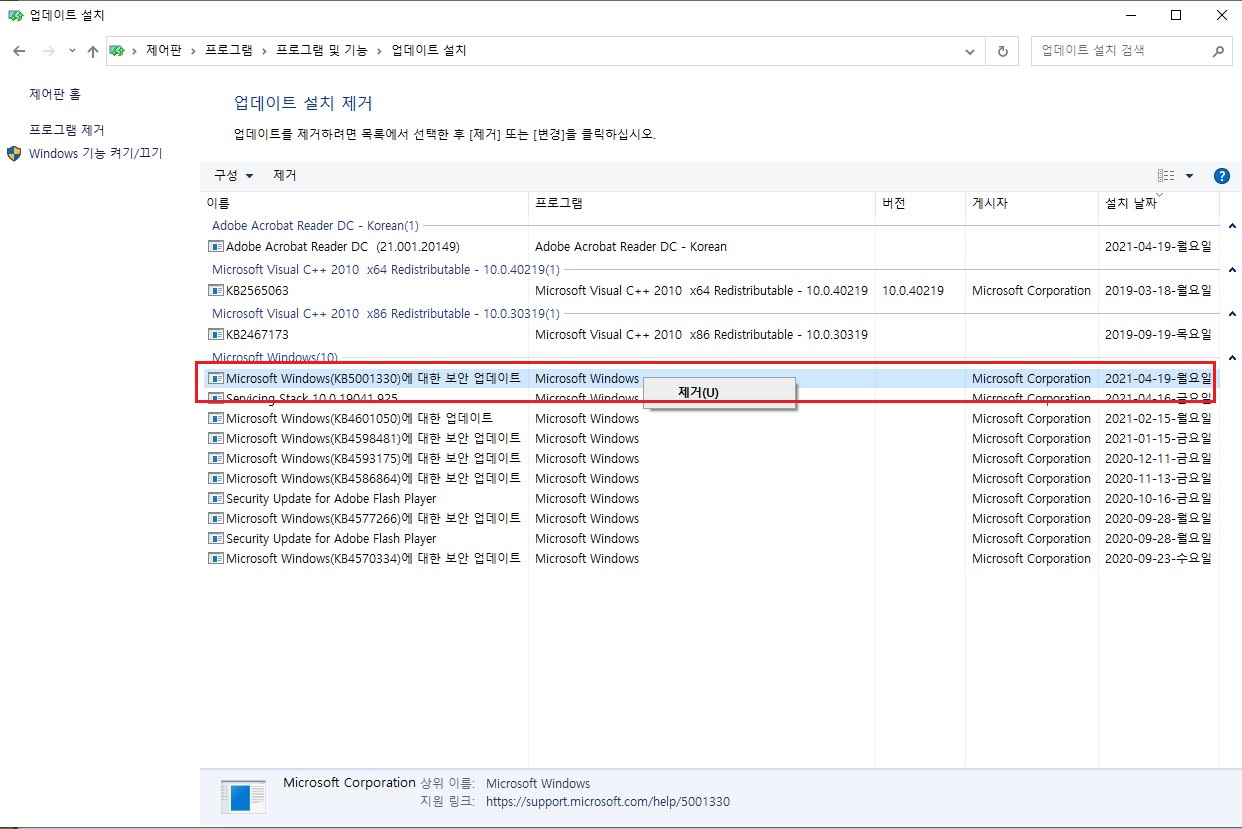Image resolution: width=1242 pixels, height=829 pixels.
Task: Click the search magnifier icon
Action: pyautogui.click(x=1218, y=50)
